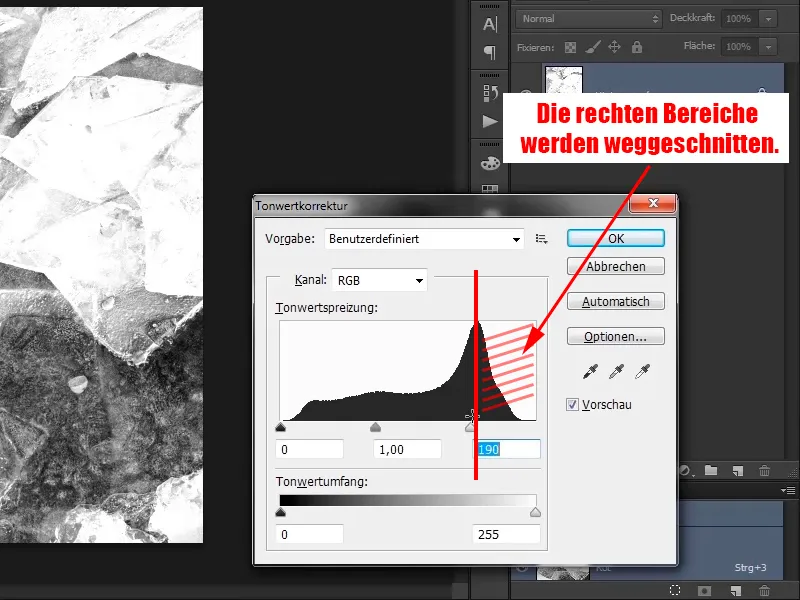
Task: Expand the Fläche fill slider arrow
Action: [x=768, y=47]
